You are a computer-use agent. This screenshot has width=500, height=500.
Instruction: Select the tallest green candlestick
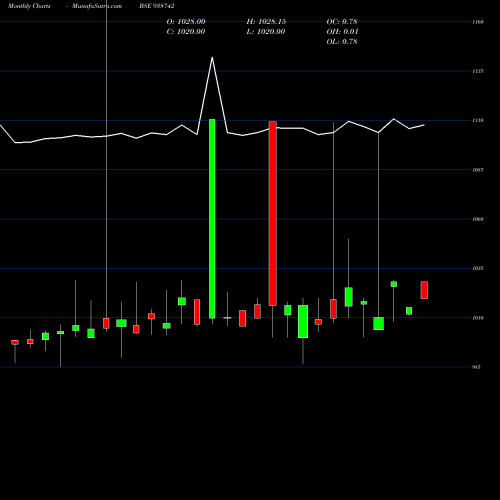pos(212,219)
